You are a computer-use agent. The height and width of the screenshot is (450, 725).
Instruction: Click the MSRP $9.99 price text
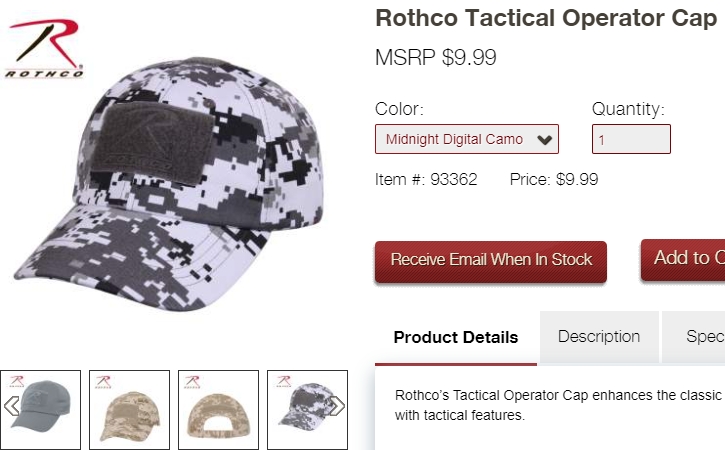tap(435, 58)
